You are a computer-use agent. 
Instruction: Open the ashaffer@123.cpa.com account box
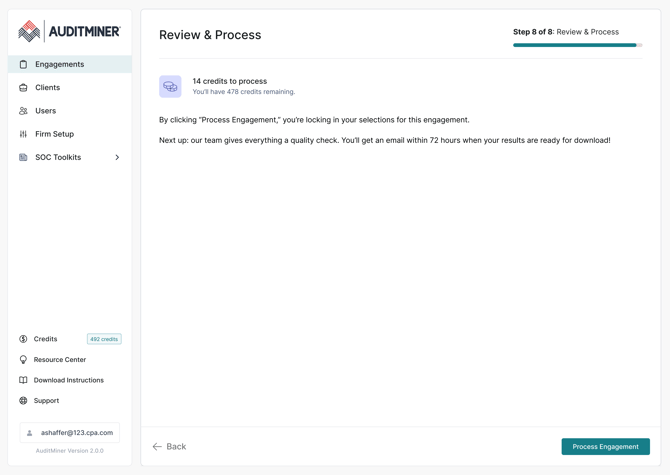click(x=70, y=433)
